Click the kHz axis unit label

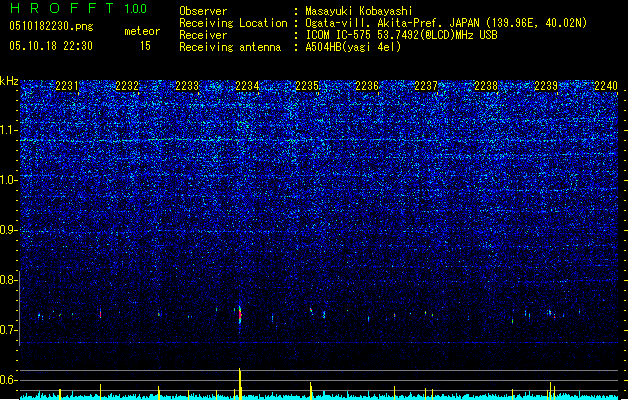(9, 81)
